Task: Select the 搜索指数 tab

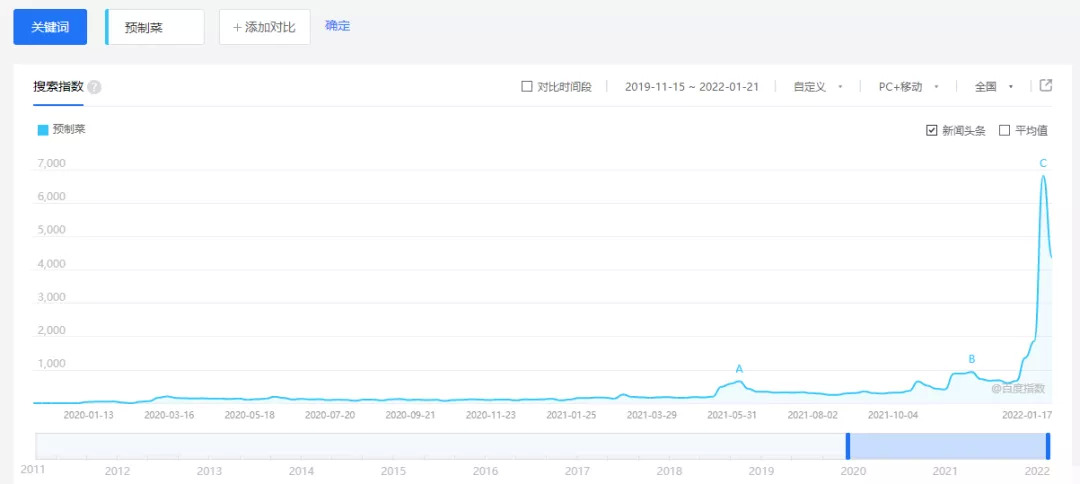Action: (x=58, y=87)
